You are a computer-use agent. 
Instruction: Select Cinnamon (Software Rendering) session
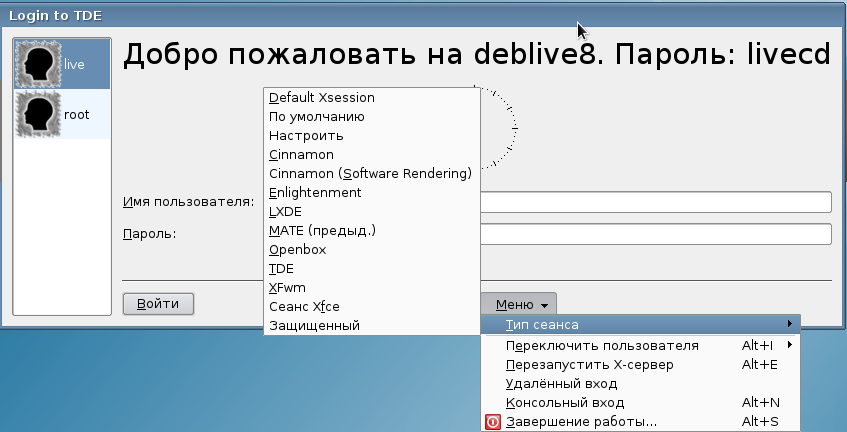(x=372, y=173)
